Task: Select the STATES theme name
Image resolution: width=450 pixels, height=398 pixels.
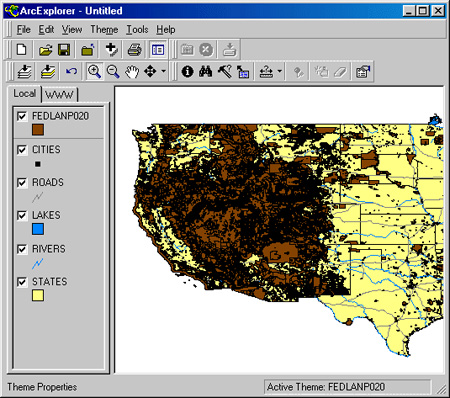Action: [x=49, y=282]
